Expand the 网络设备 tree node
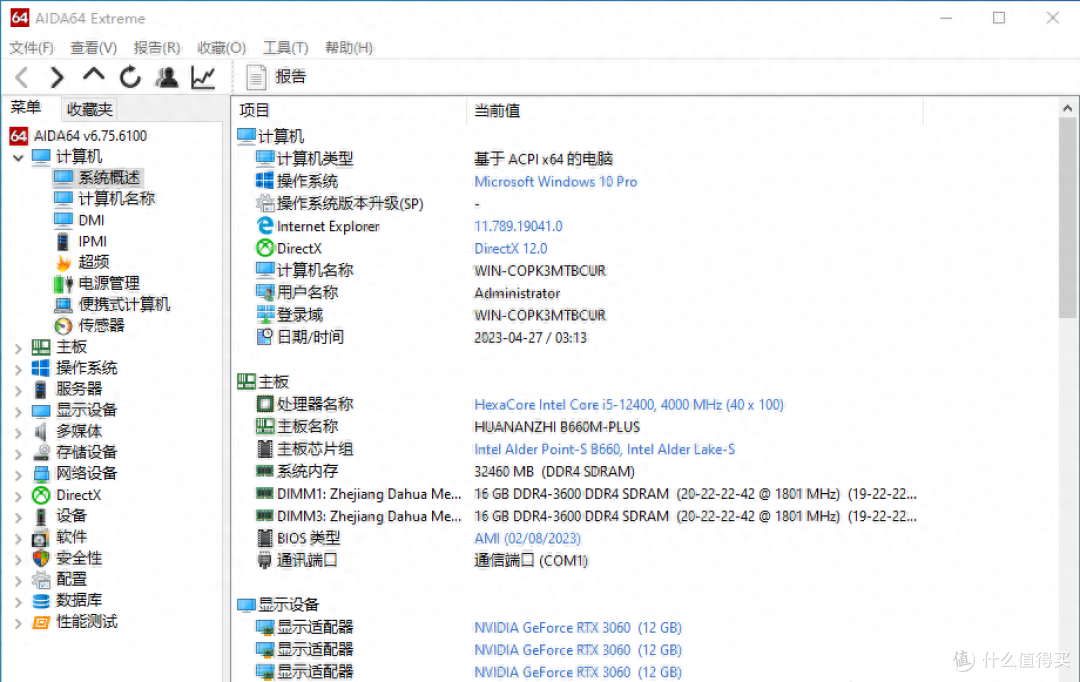The image size is (1080, 682). pos(19,475)
